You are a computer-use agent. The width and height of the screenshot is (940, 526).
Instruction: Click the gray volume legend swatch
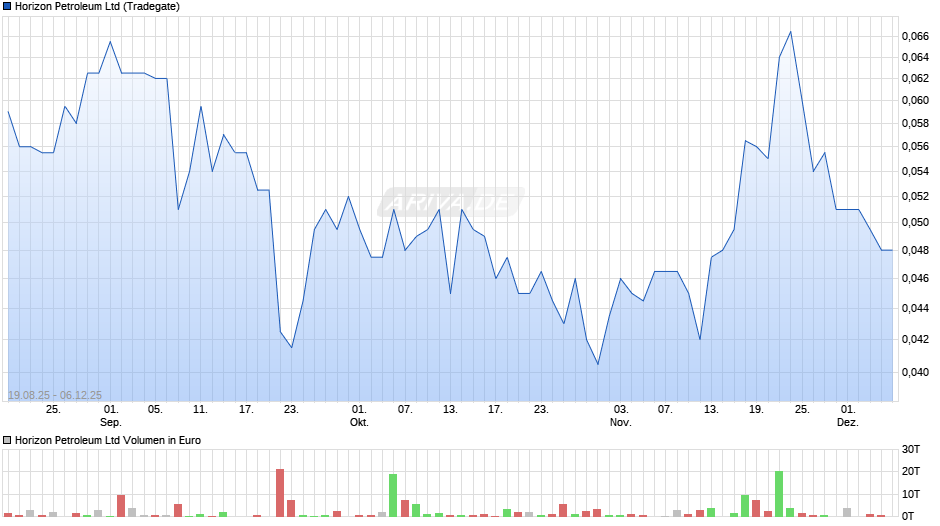[7, 440]
